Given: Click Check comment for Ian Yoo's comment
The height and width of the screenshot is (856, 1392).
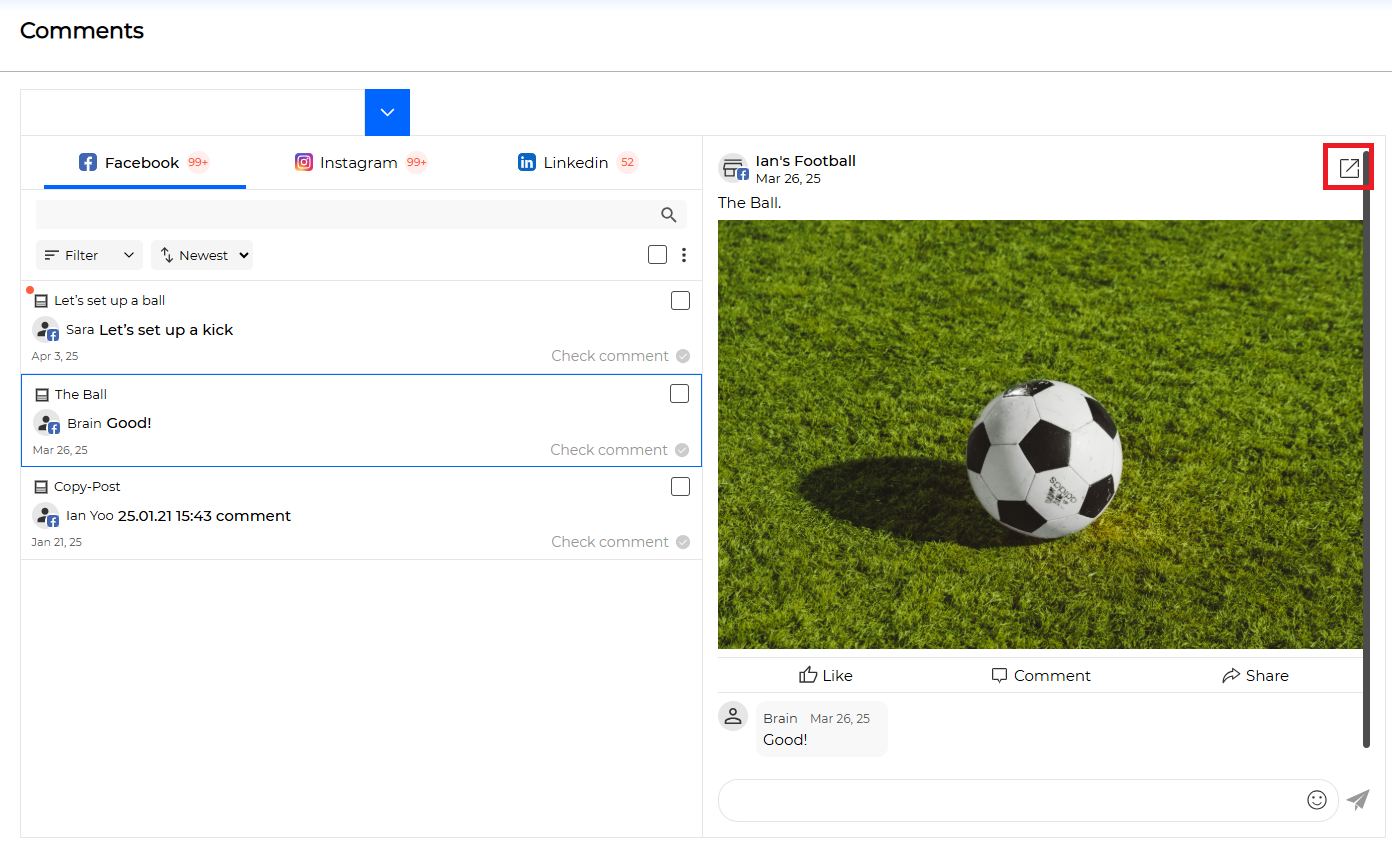Looking at the screenshot, I should pyautogui.click(x=610, y=542).
